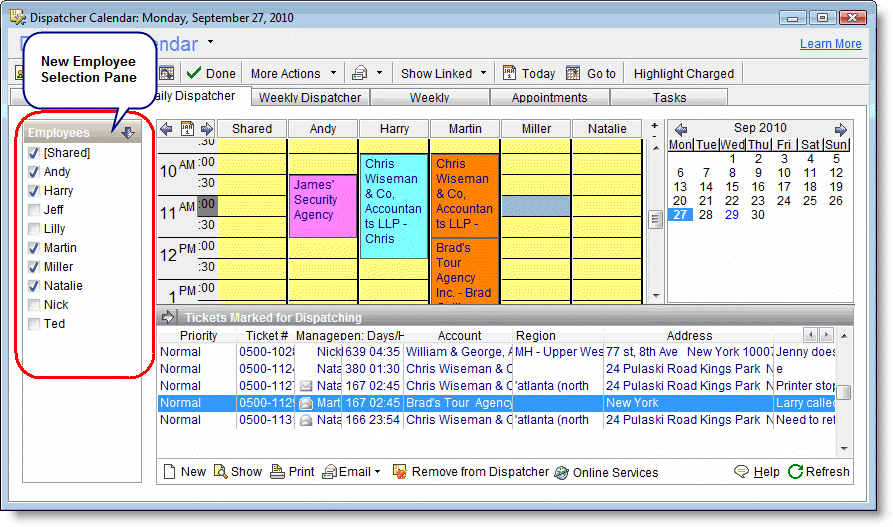Image resolution: width=893 pixels, height=527 pixels.
Task: Open date picker between day arrows
Action: click(187, 129)
